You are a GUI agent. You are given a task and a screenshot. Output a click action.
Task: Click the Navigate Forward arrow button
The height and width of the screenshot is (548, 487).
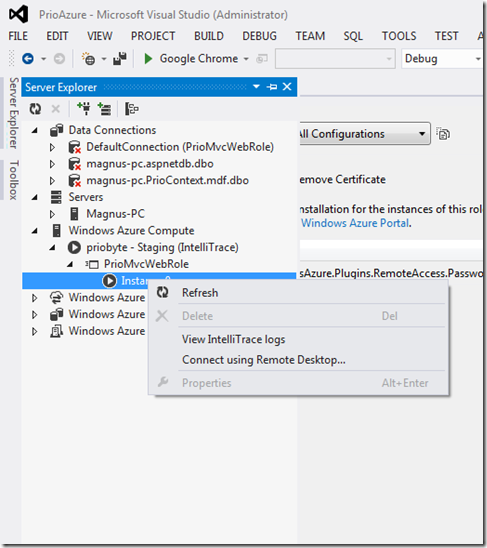[x=59, y=59]
